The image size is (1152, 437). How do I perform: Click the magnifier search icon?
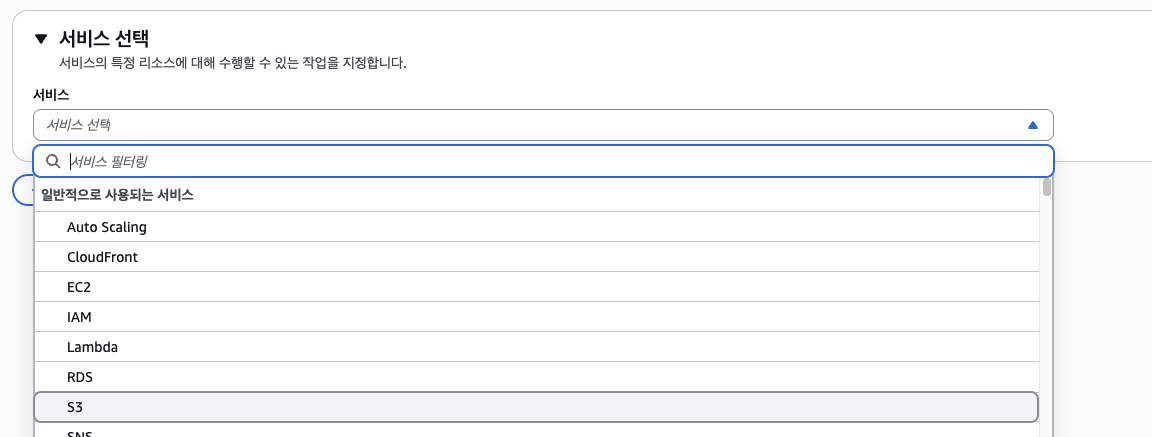pyautogui.click(x=54, y=161)
